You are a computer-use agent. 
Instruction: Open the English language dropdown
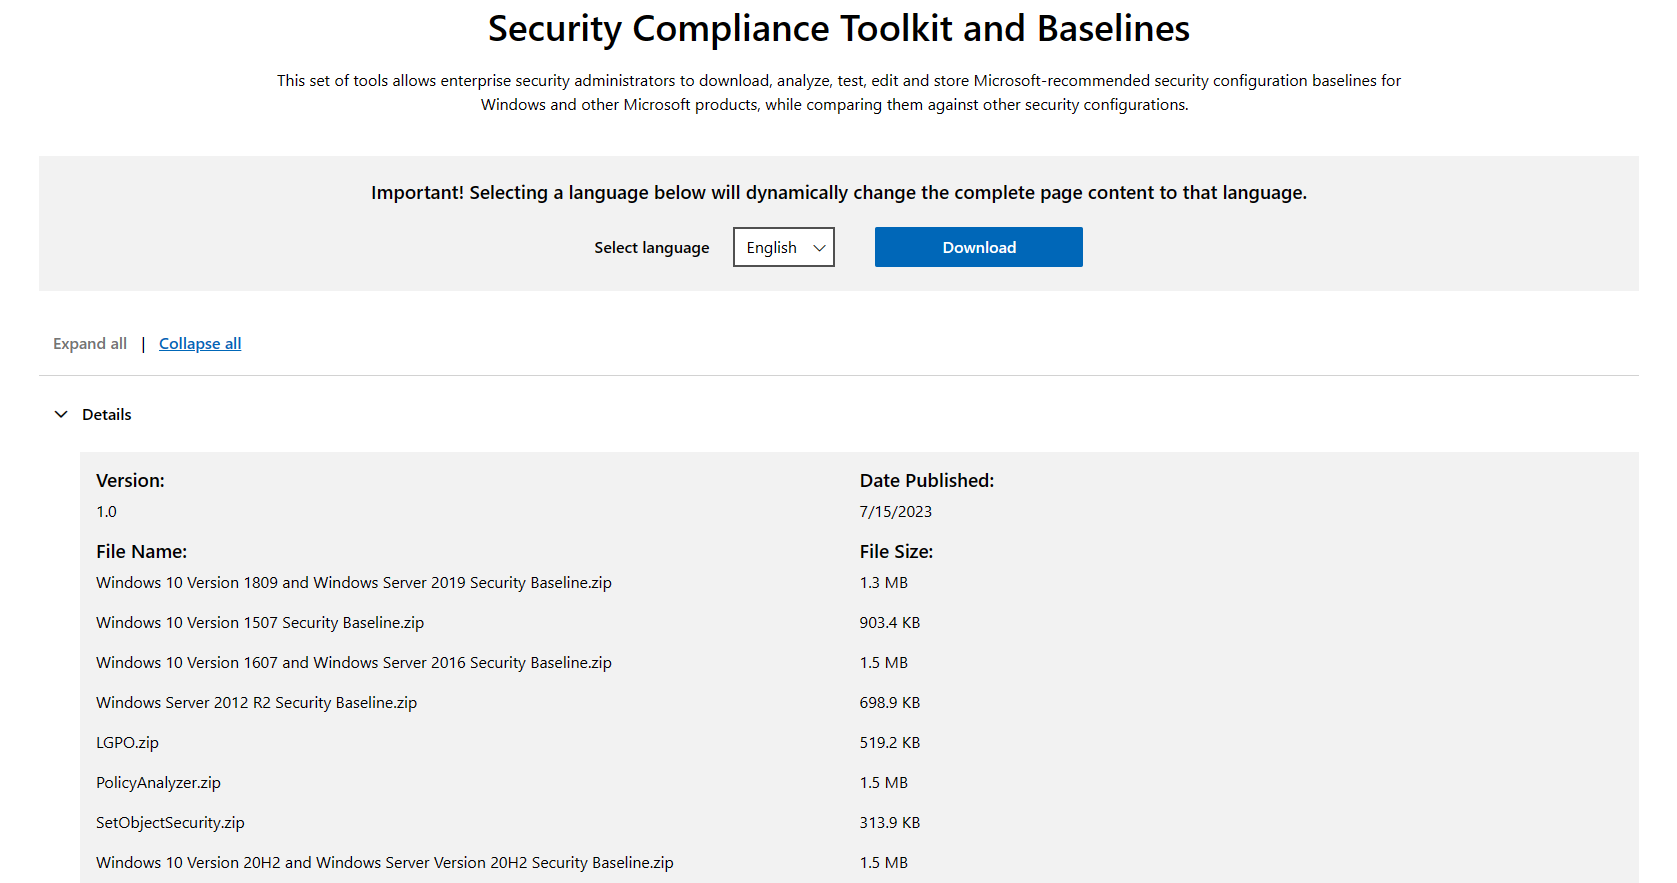click(x=783, y=247)
